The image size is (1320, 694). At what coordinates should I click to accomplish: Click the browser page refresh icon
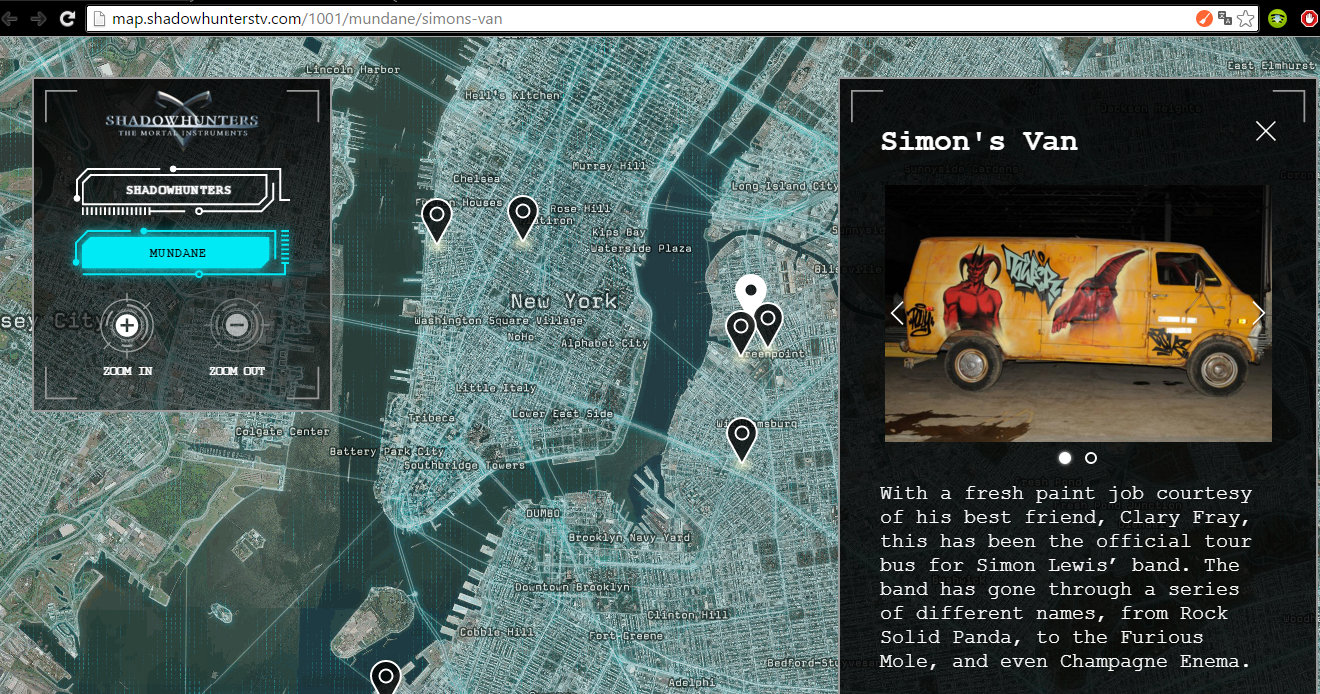(67, 17)
